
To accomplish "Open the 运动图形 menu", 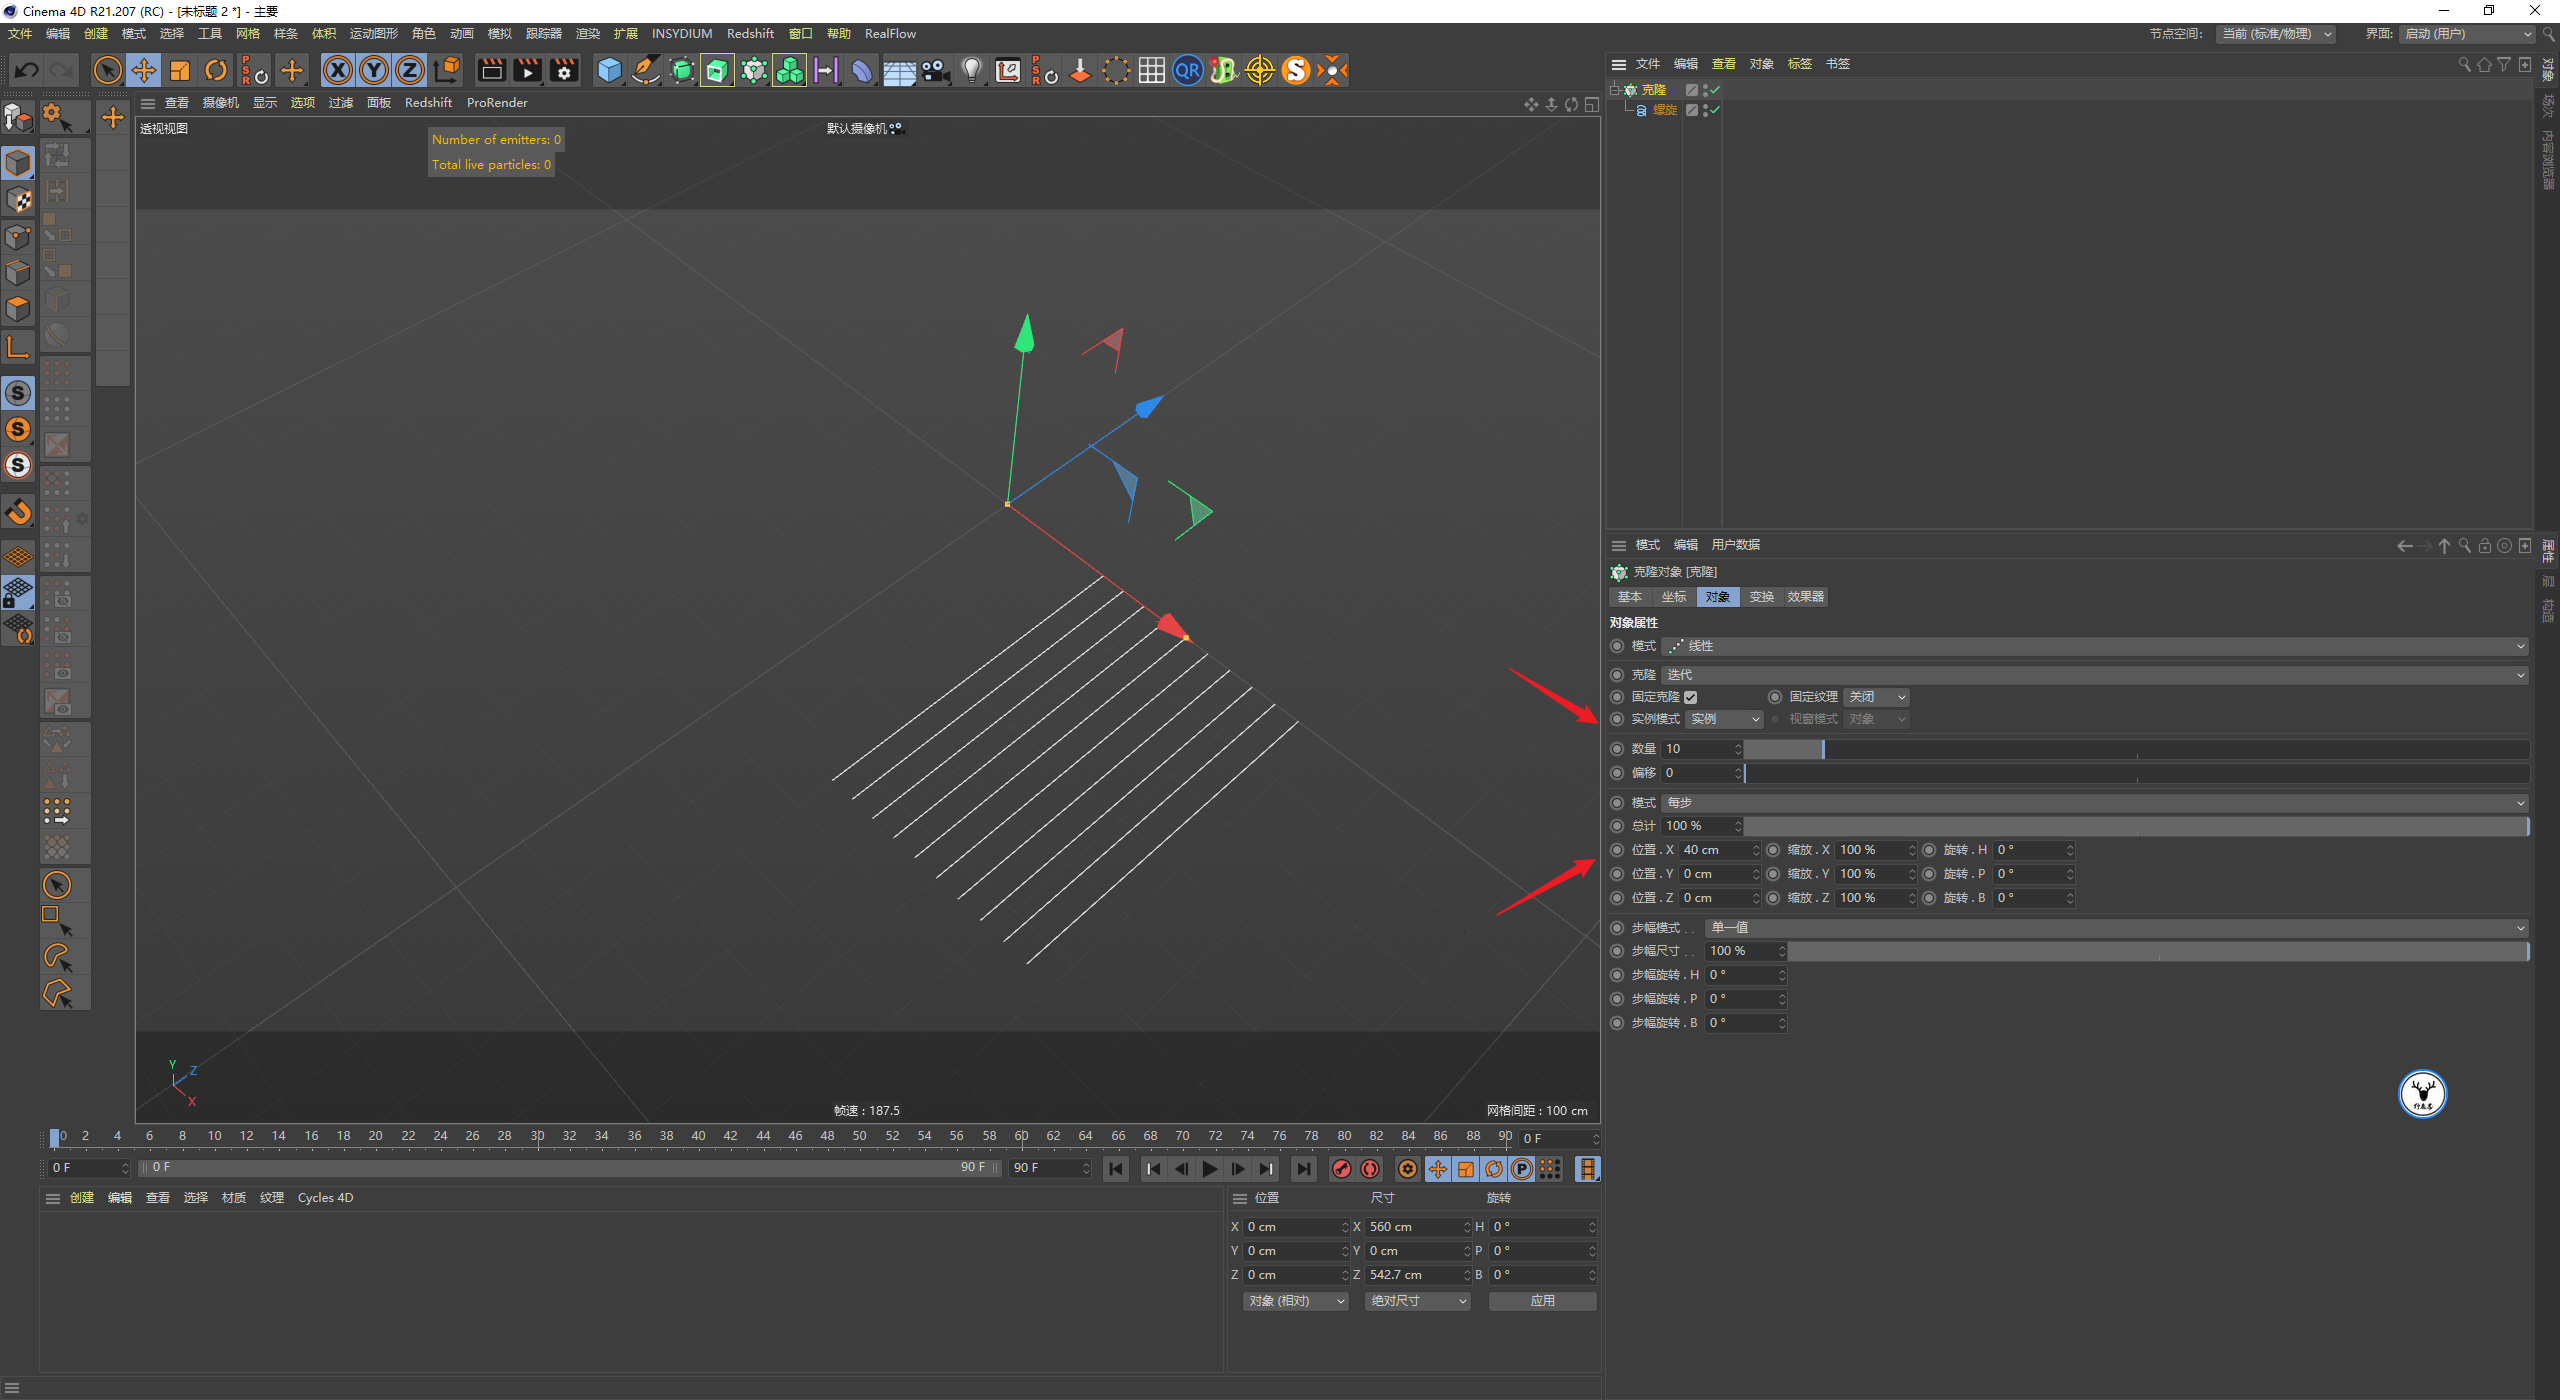I will 373,34.
